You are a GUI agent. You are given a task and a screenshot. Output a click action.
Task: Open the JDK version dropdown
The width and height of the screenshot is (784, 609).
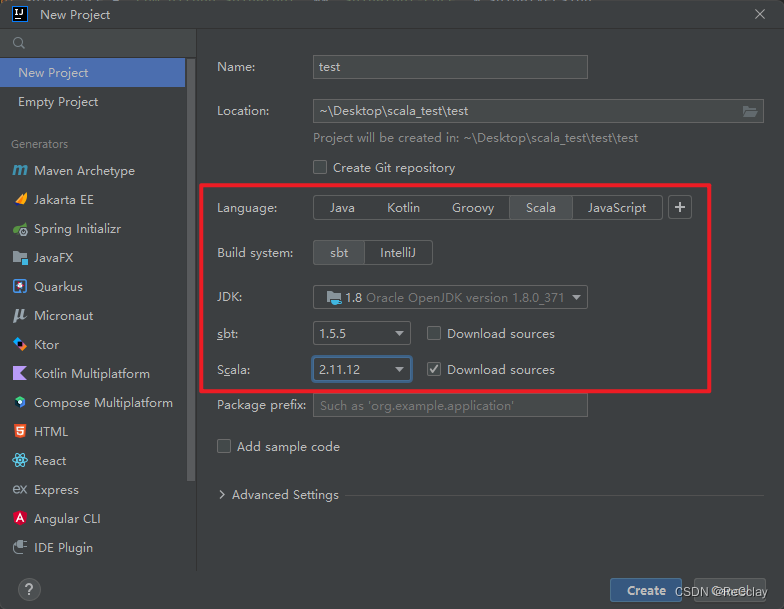[x=450, y=298]
